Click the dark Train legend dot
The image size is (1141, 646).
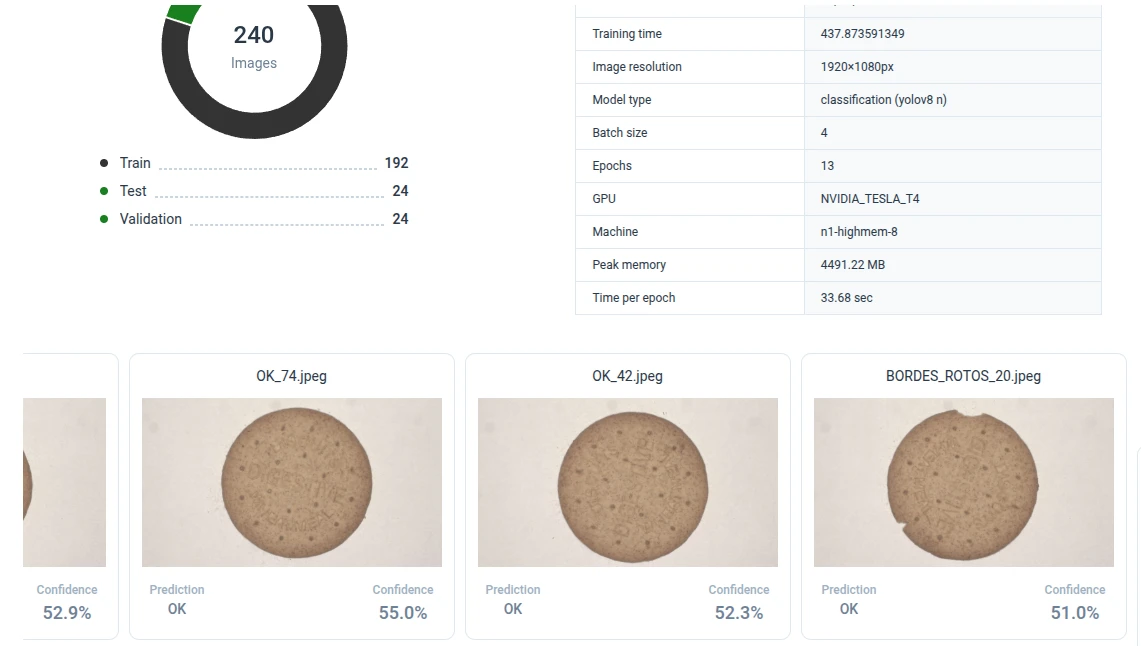pyautogui.click(x=104, y=163)
